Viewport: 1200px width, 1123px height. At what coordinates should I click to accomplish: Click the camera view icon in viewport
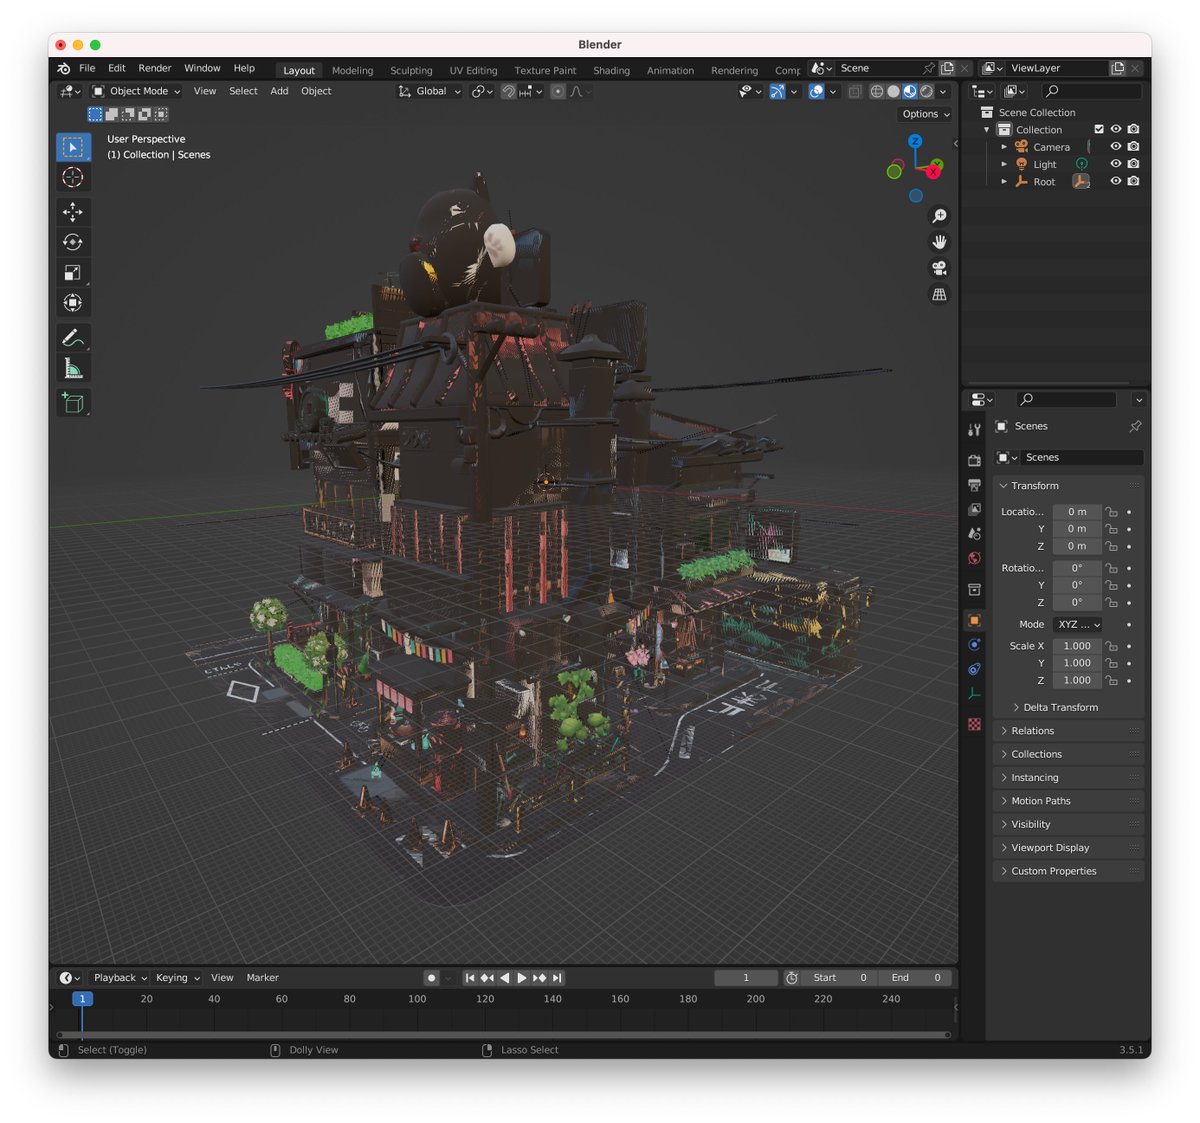click(x=939, y=268)
